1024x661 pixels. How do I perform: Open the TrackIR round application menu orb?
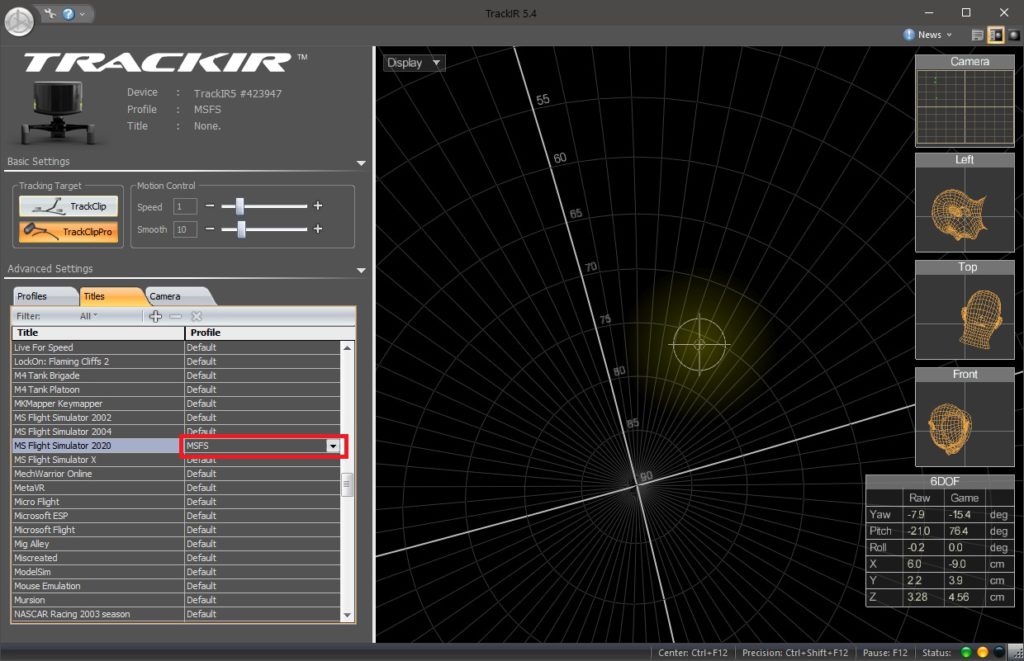[x=19, y=21]
